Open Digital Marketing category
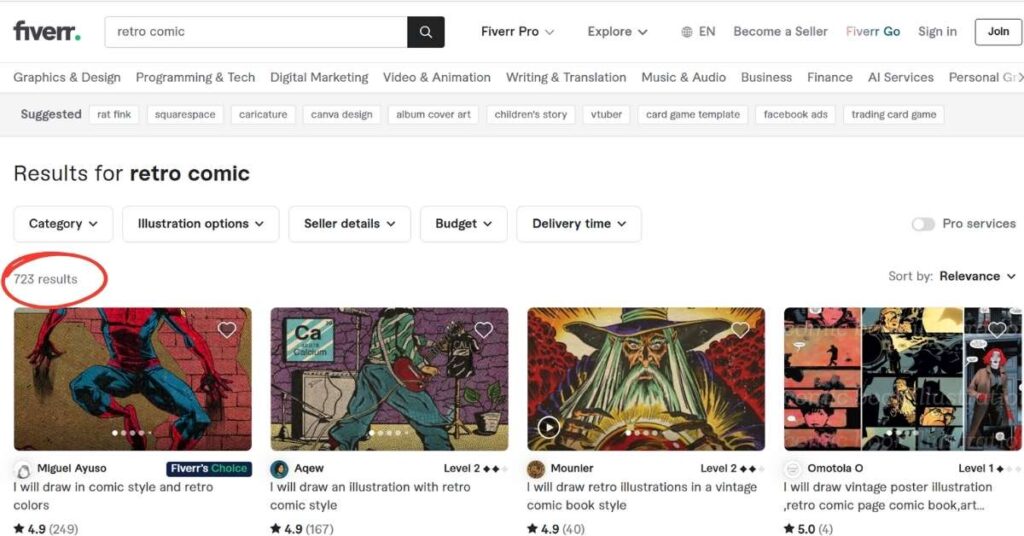The height and width of the screenshot is (536, 1024). (319, 77)
